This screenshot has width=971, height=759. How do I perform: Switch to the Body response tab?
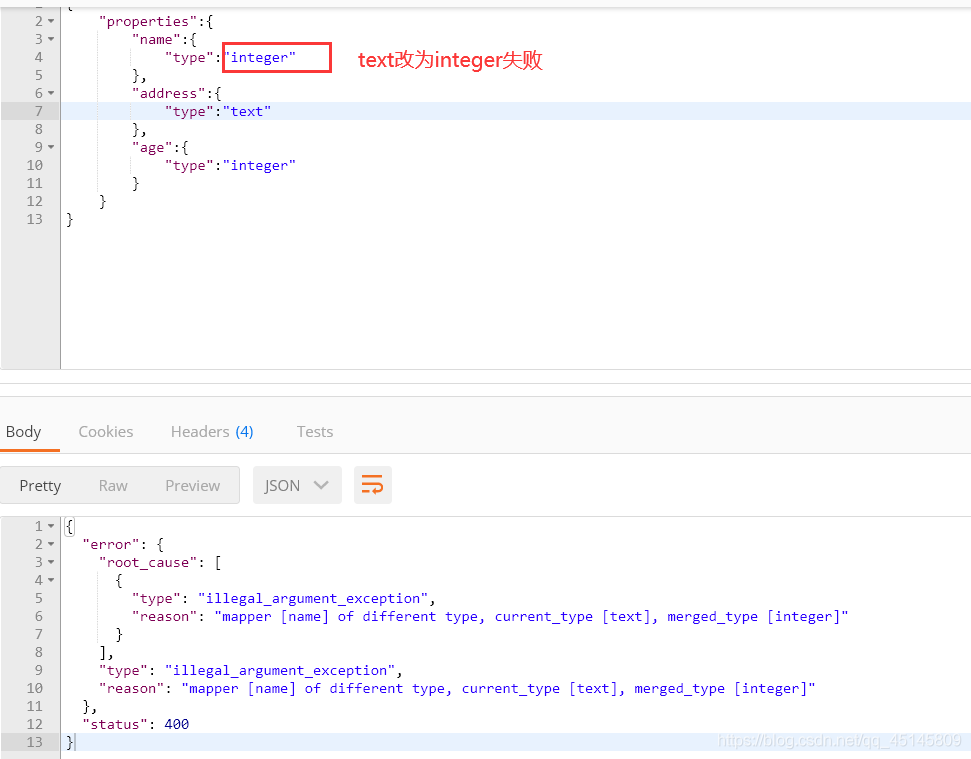point(24,432)
